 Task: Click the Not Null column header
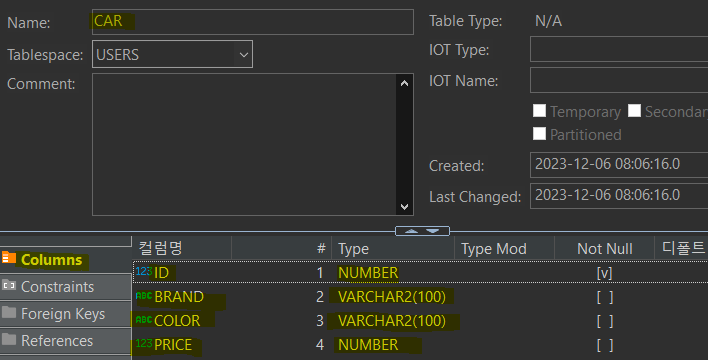[x=605, y=248]
